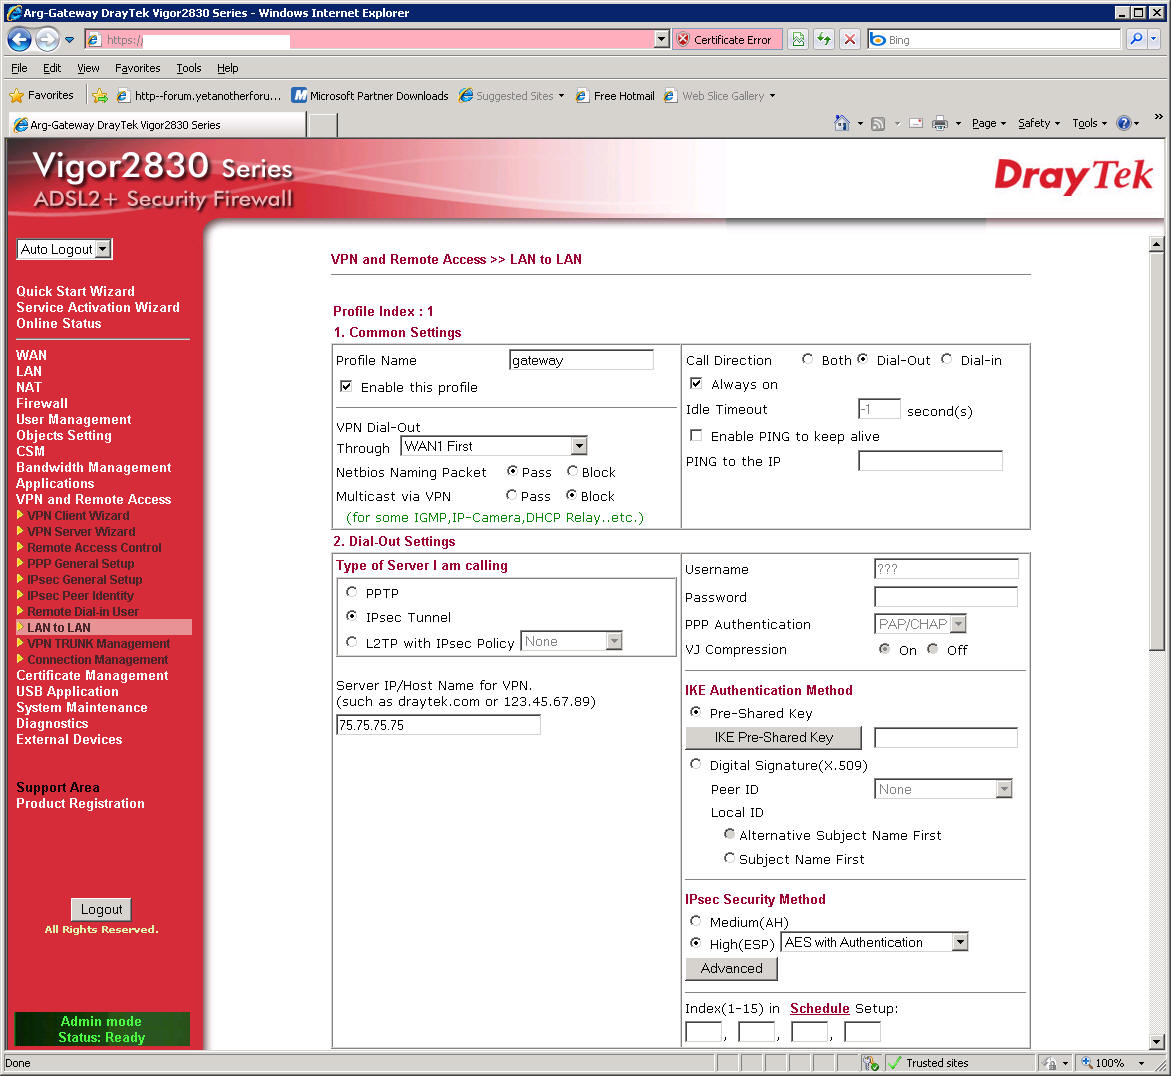Select Dial-in call direction radio
1171x1076 pixels.
coord(946,359)
